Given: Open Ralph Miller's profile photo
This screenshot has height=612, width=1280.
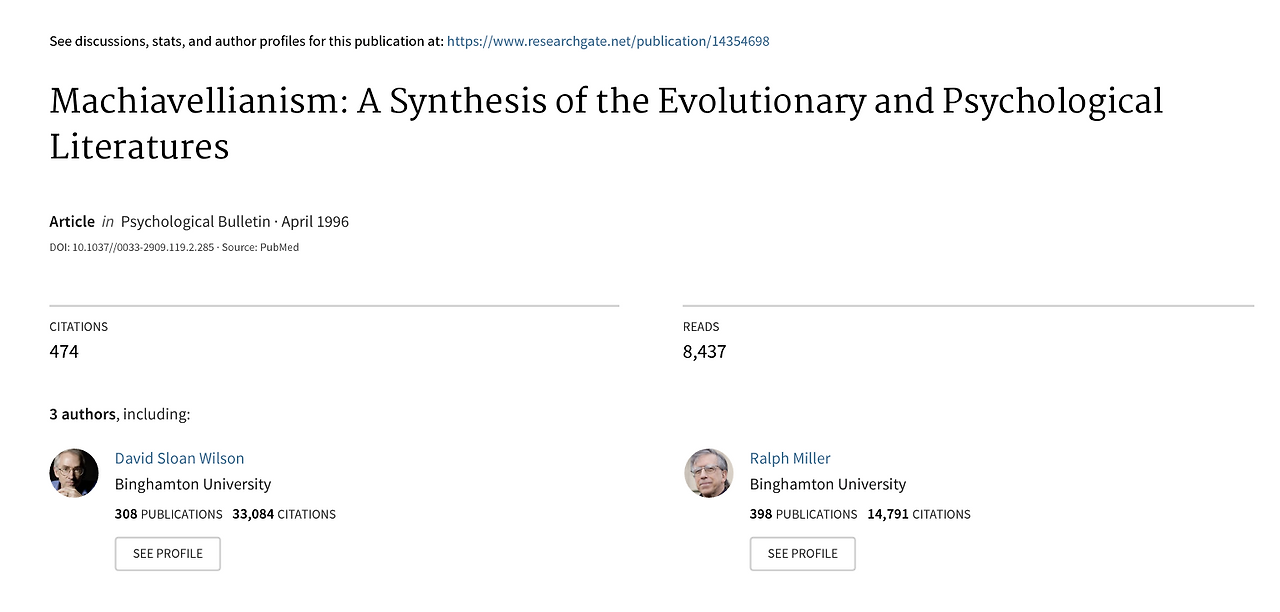Looking at the screenshot, I should pyautogui.click(x=709, y=473).
